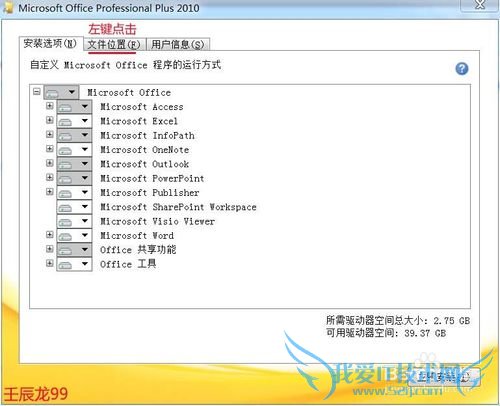
Task: Open the help icon in the dialog
Action: coord(462,69)
